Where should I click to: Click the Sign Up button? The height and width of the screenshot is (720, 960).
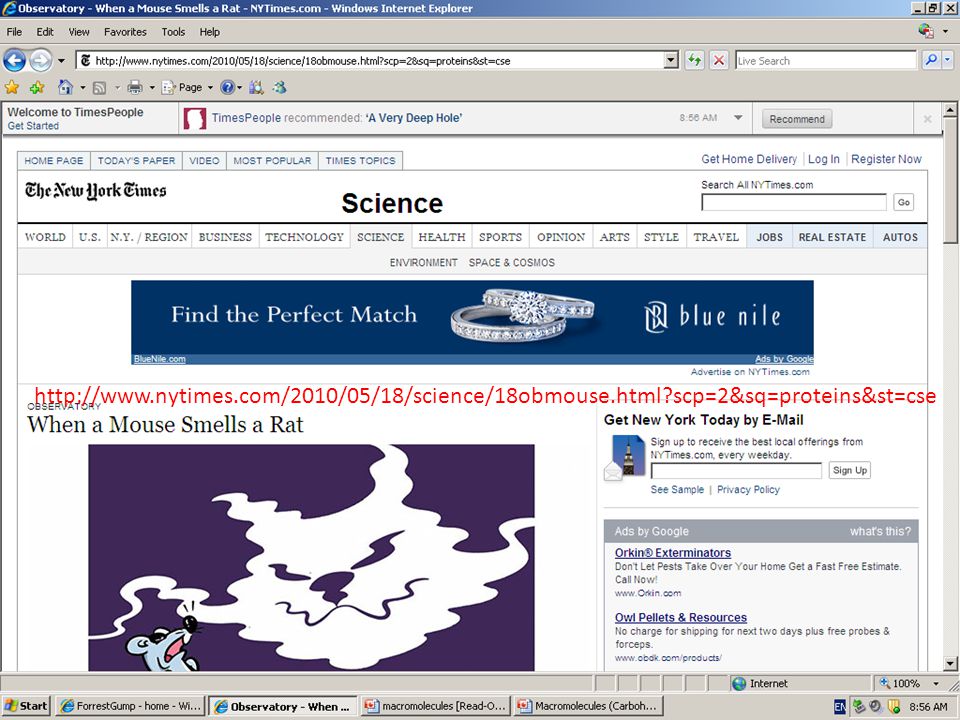(849, 470)
